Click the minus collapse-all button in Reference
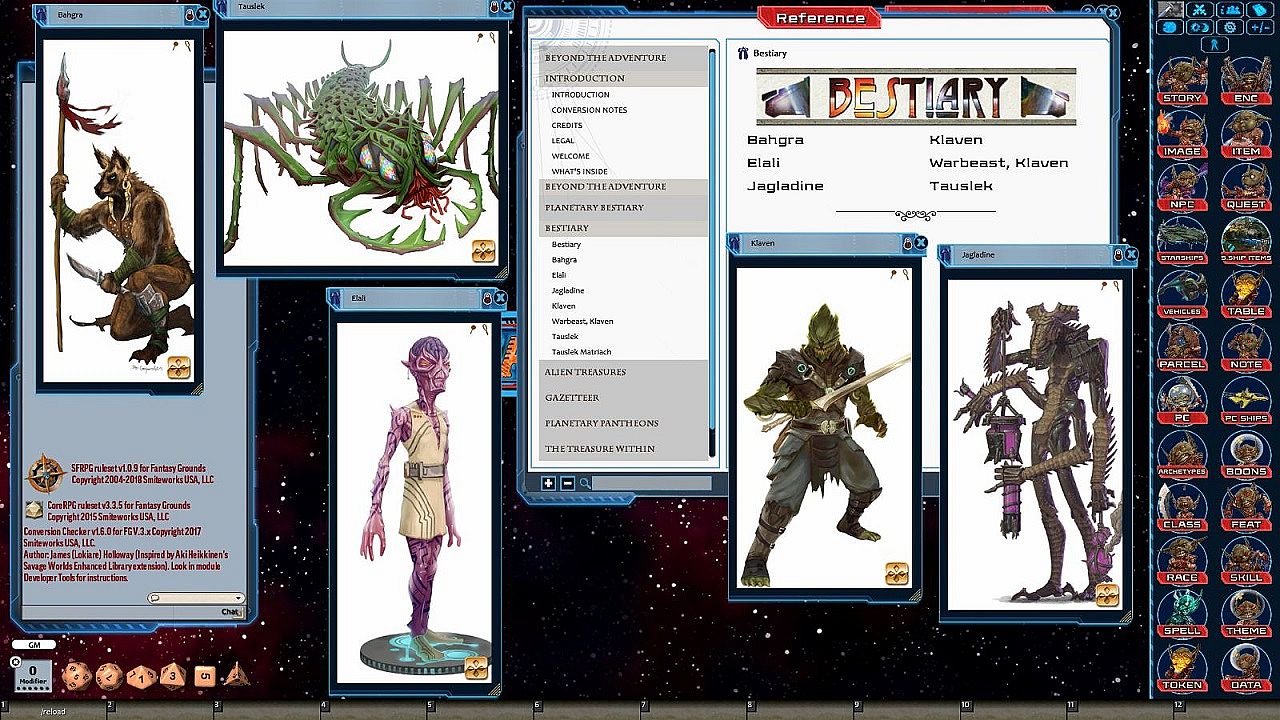 [567, 483]
